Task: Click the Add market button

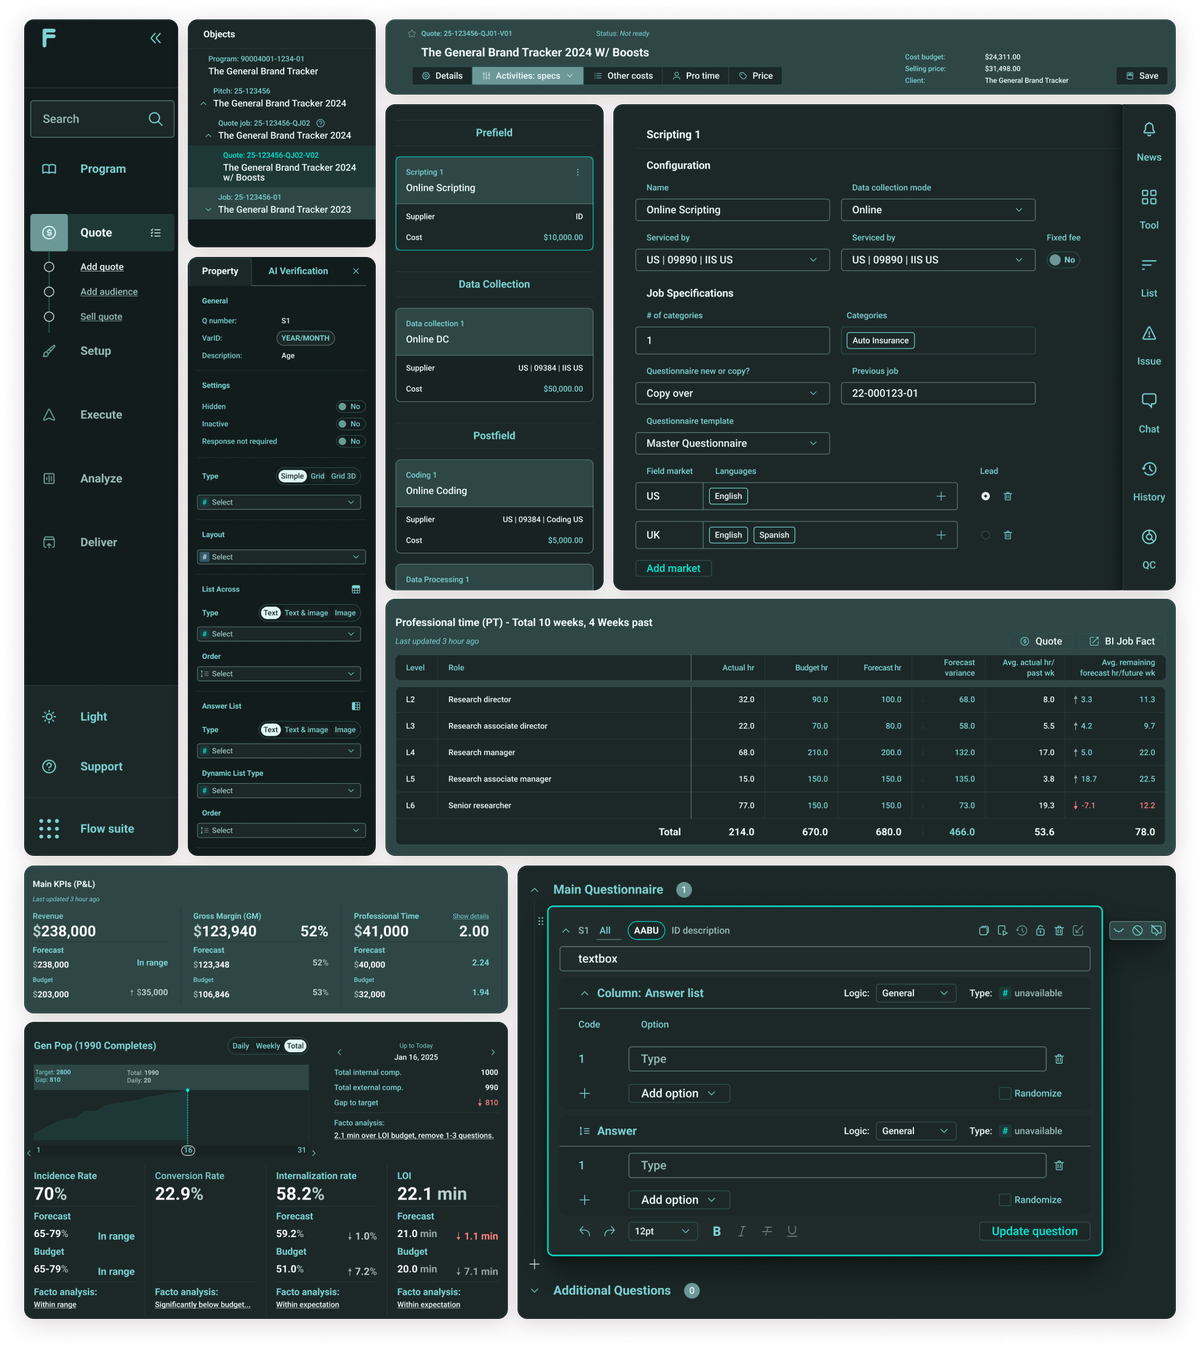Action: [x=673, y=568]
